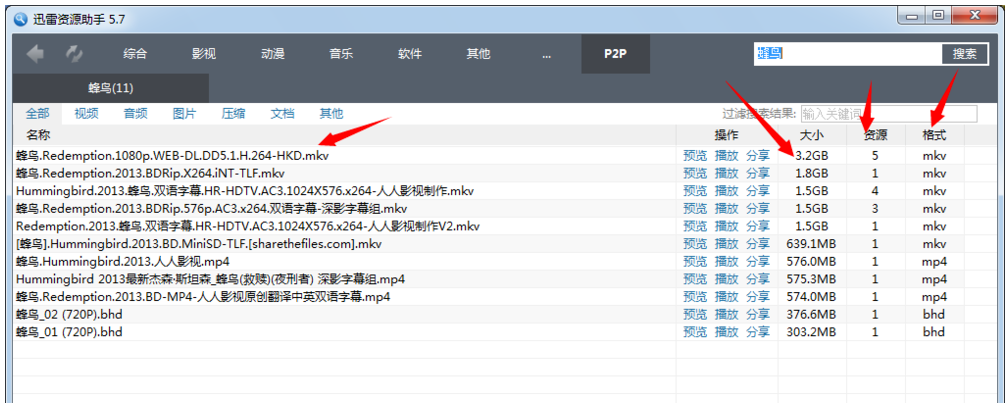Expand more categories with the … item
Viewport: 1008px width, 403px height.
(x=546, y=55)
